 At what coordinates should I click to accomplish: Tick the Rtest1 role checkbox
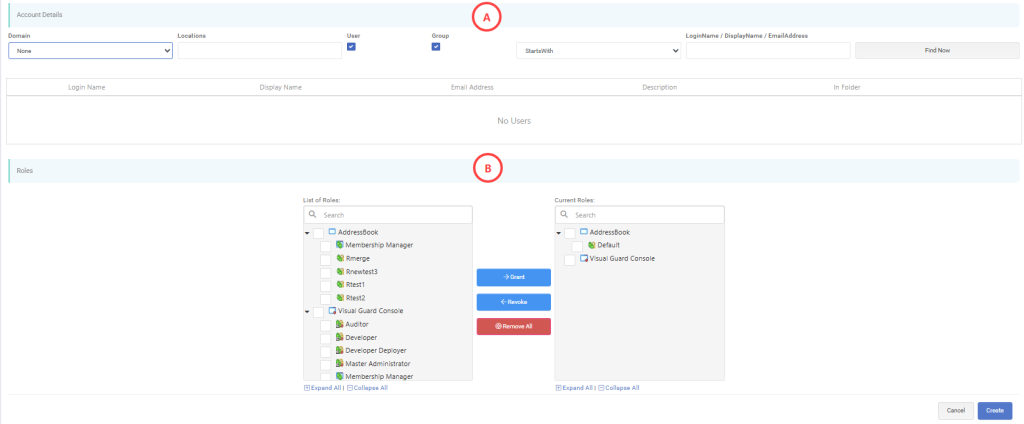(325, 285)
